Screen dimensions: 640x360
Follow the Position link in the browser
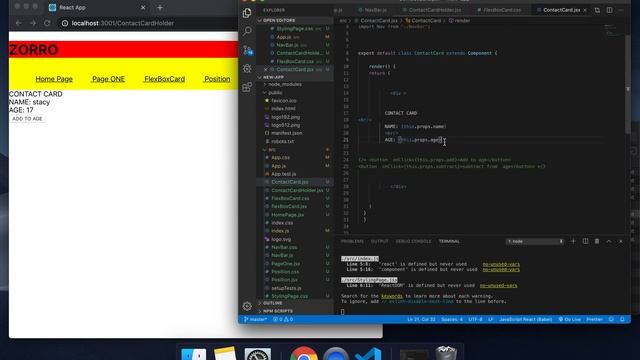[217, 79]
